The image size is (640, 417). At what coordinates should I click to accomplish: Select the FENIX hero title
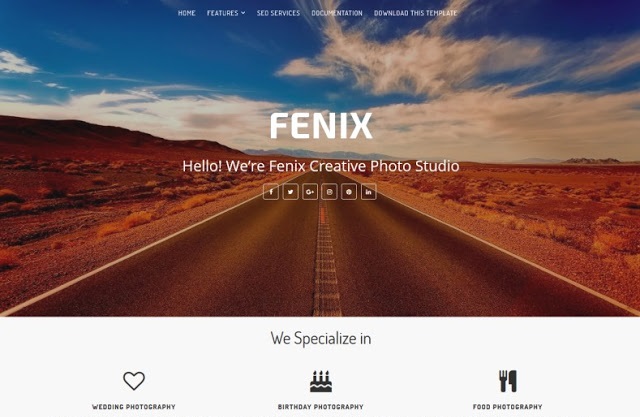coord(321,126)
